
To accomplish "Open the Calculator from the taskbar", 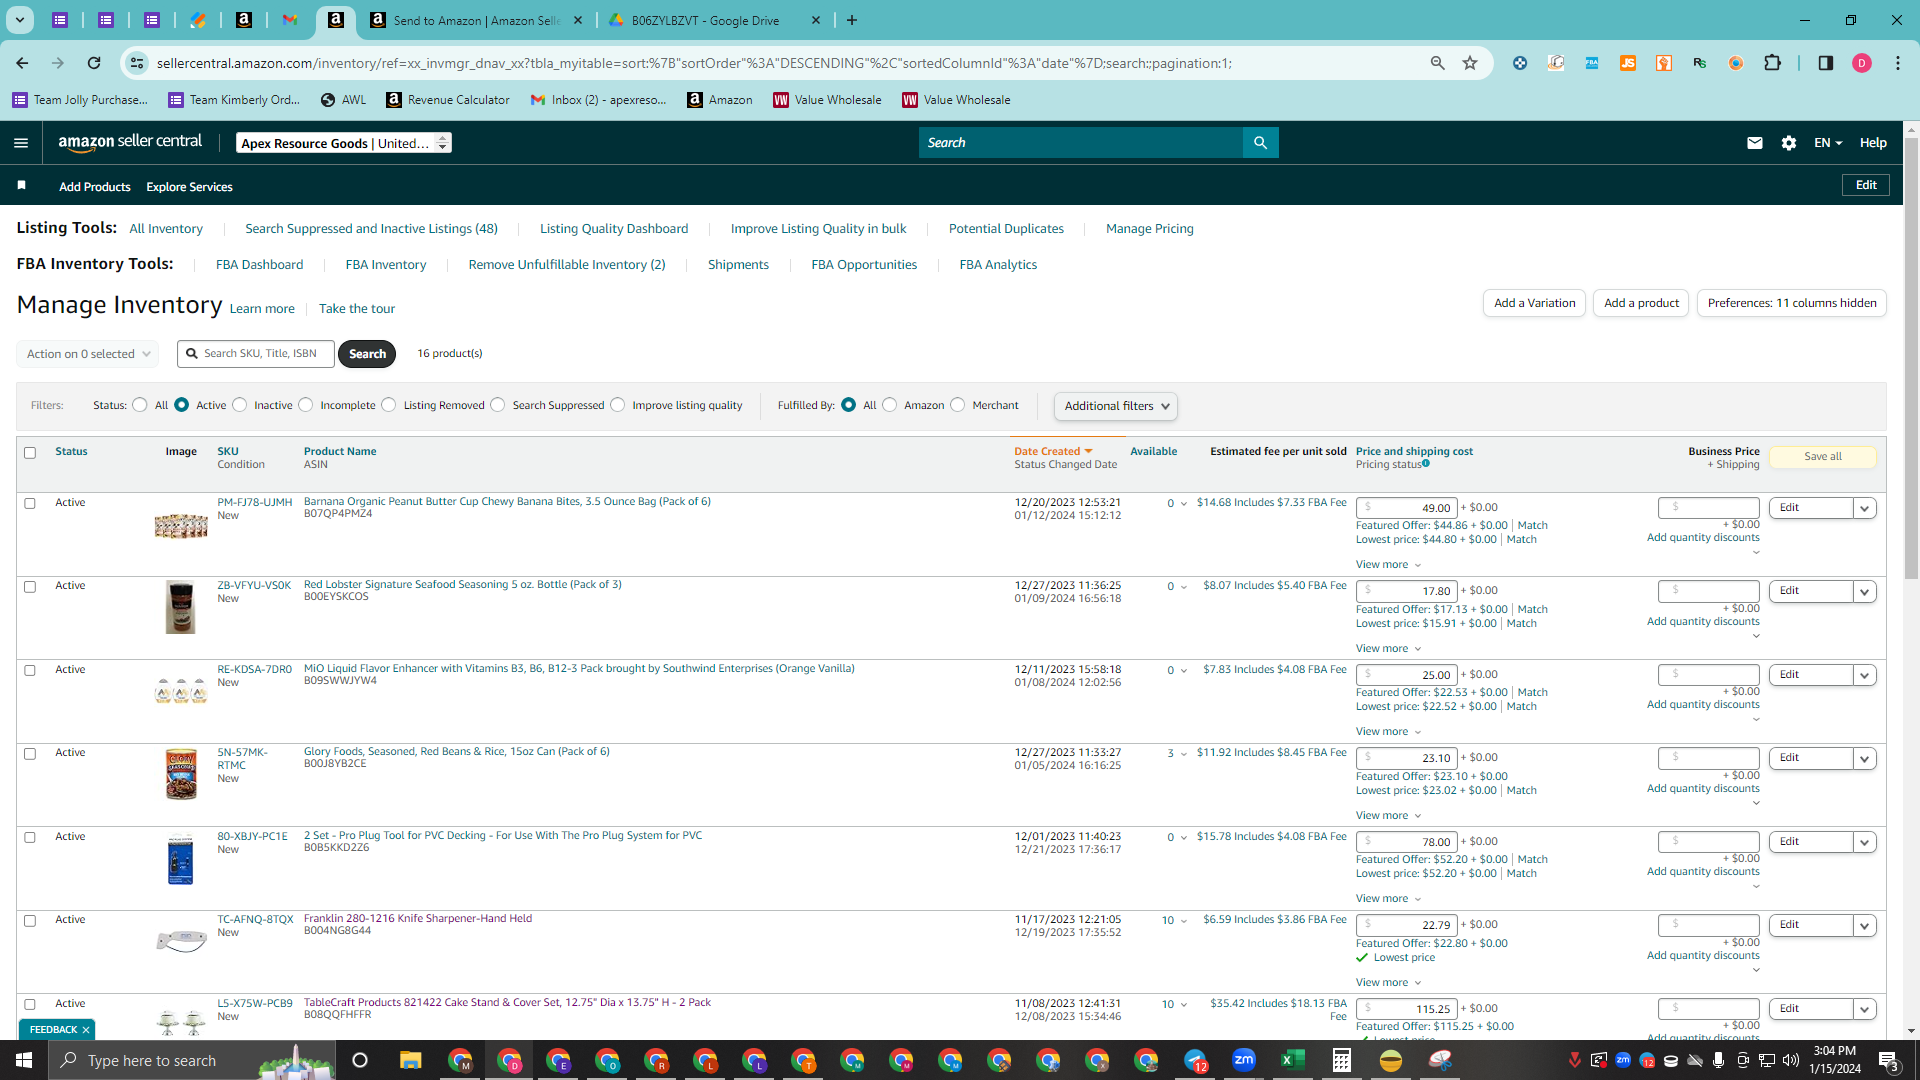I will click(1342, 1060).
